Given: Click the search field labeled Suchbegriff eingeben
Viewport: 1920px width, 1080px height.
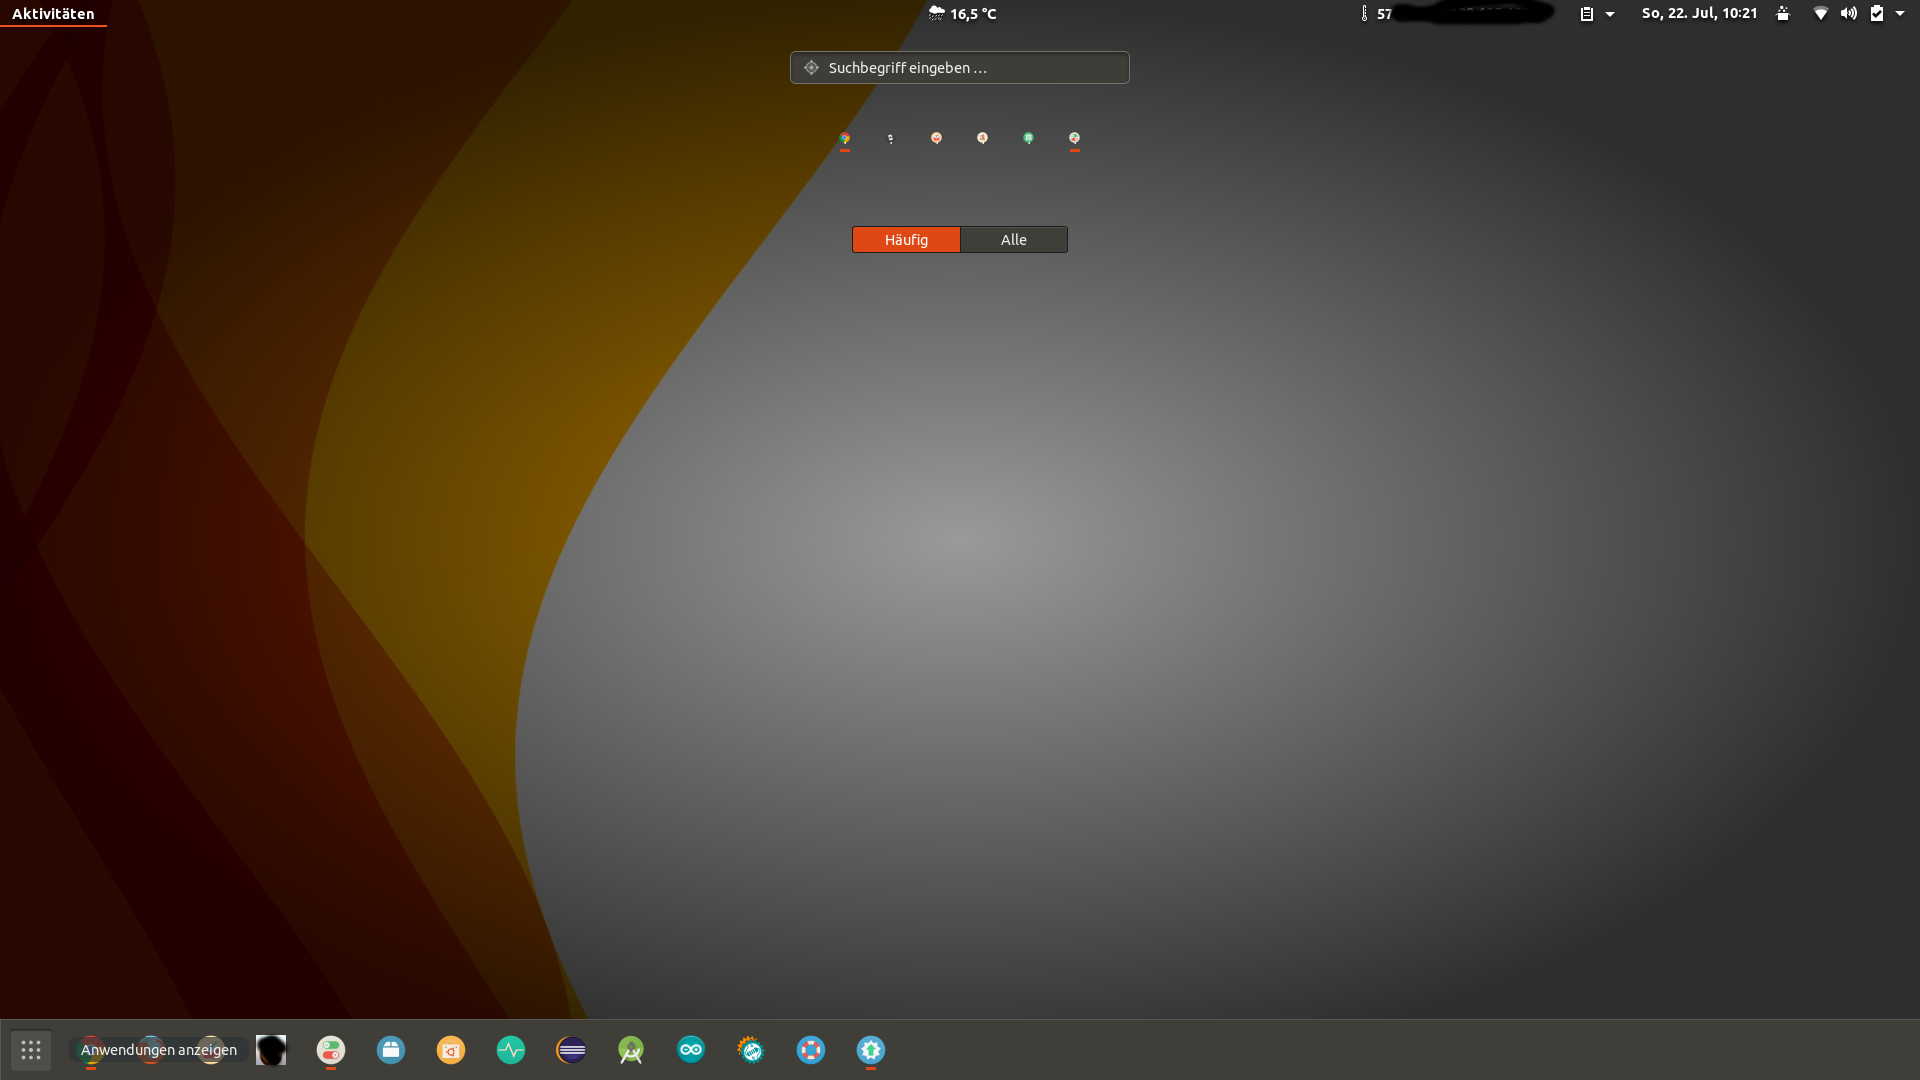Looking at the screenshot, I should click(958, 67).
